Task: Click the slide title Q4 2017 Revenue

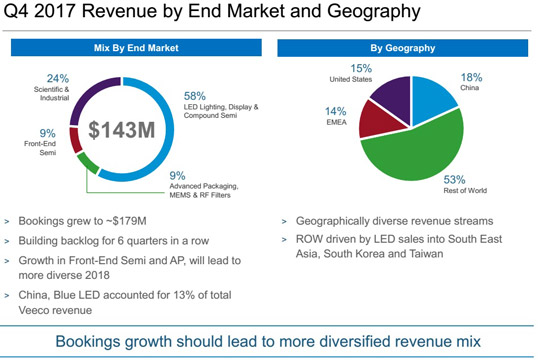Action: pos(212,11)
